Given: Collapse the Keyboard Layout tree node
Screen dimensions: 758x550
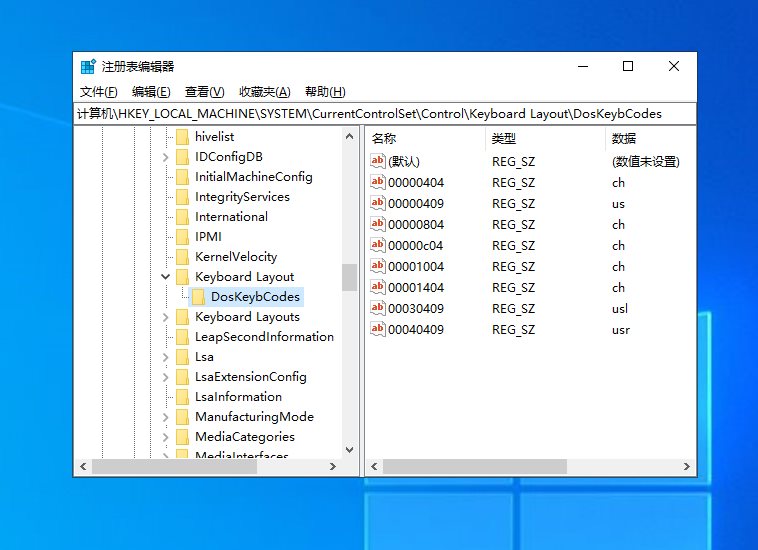Looking at the screenshot, I should point(165,276).
